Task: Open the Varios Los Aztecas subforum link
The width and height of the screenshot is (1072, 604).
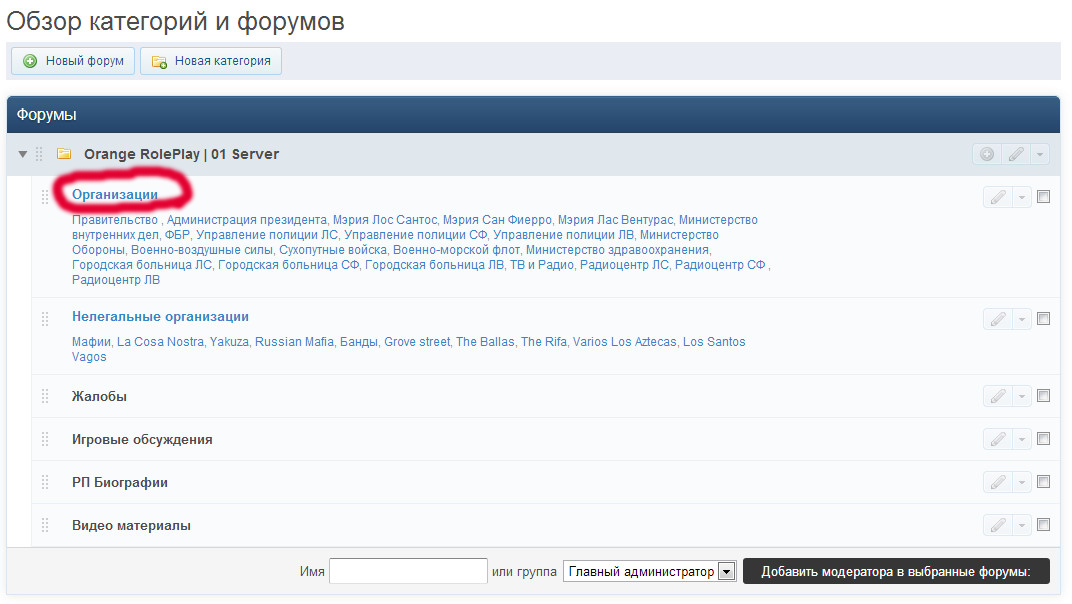Action: point(624,341)
